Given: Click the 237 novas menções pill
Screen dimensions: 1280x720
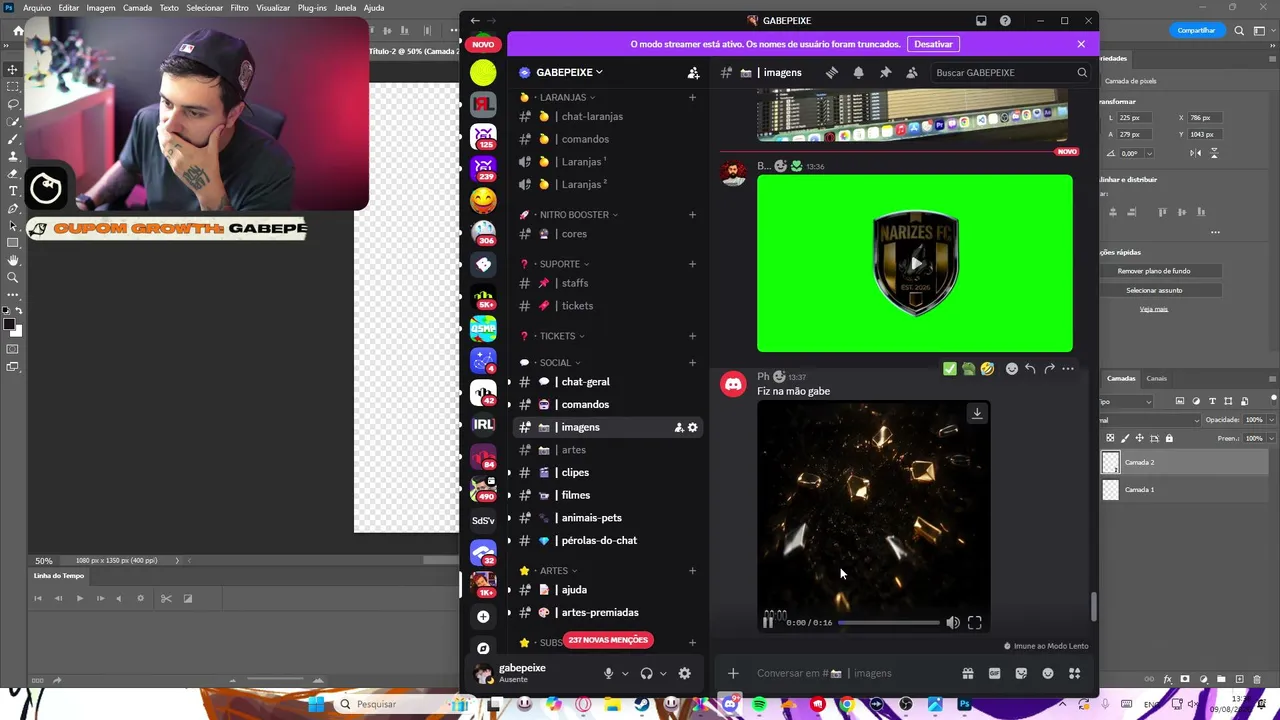Looking at the screenshot, I should (x=608, y=640).
